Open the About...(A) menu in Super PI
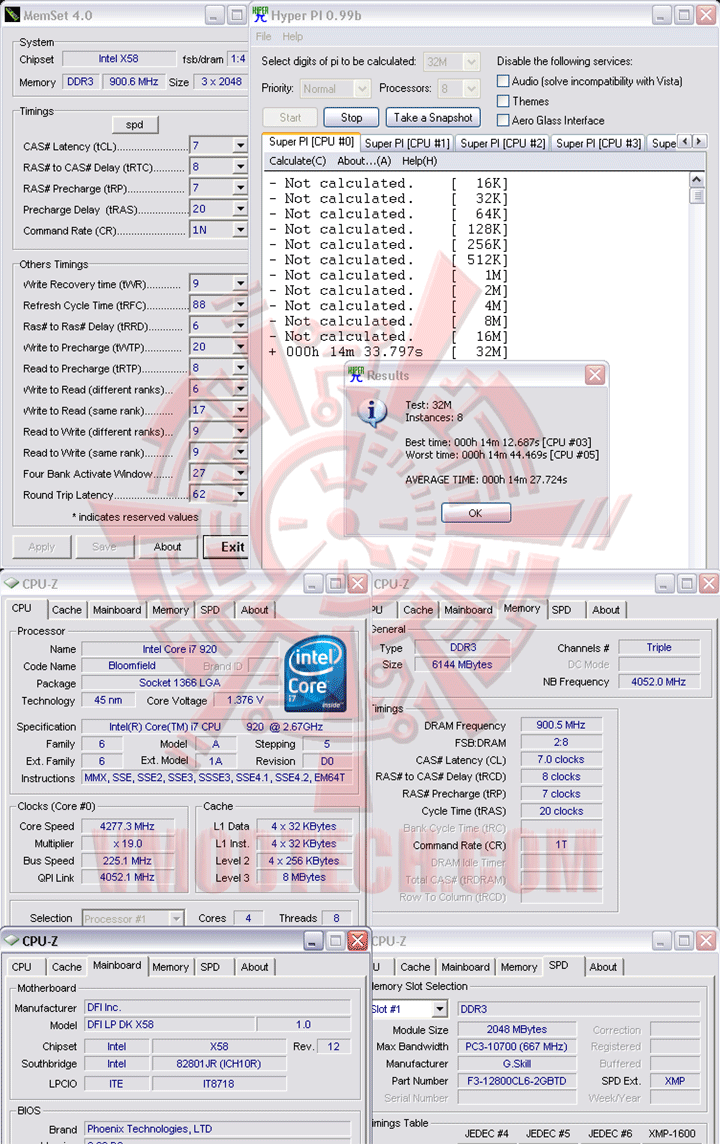This screenshot has width=720, height=1144. [364, 161]
